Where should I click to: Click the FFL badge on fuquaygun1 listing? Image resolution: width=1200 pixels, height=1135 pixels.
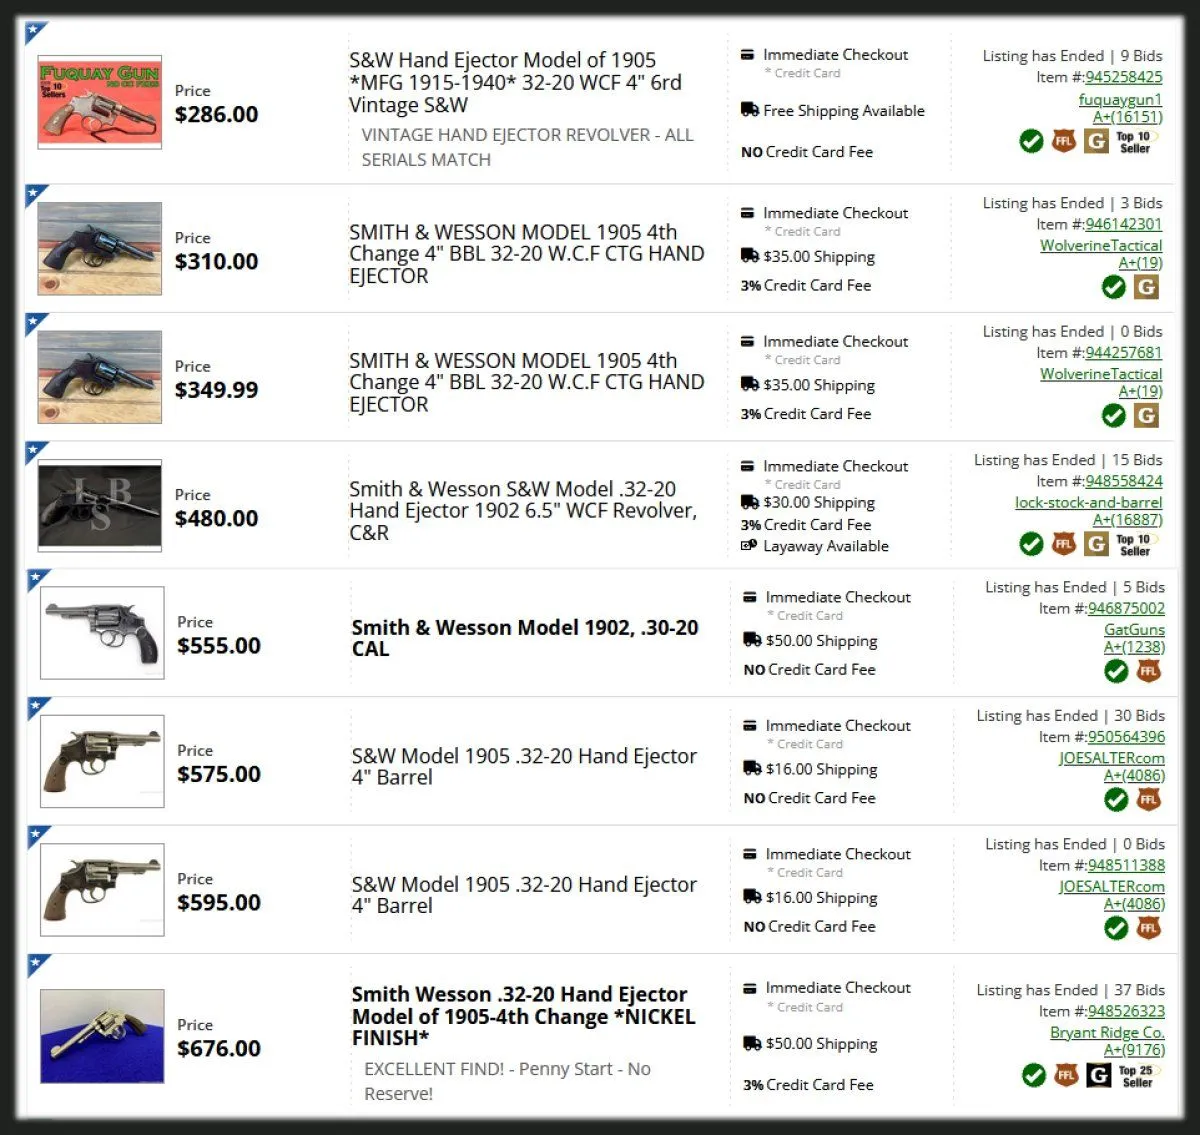tap(1063, 141)
